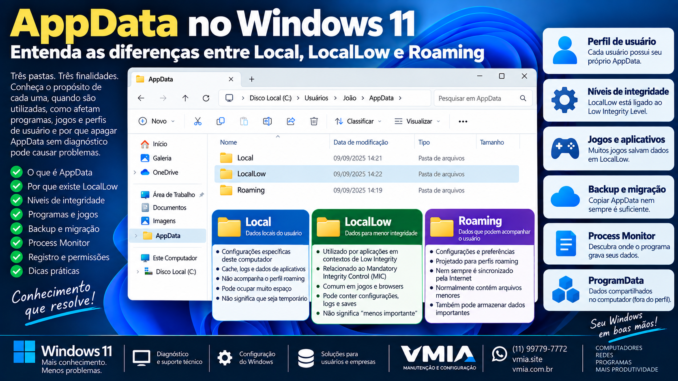This screenshot has width=678, height=381.
Task: Click the purple Roaming info card header
Action: tap(480, 227)
